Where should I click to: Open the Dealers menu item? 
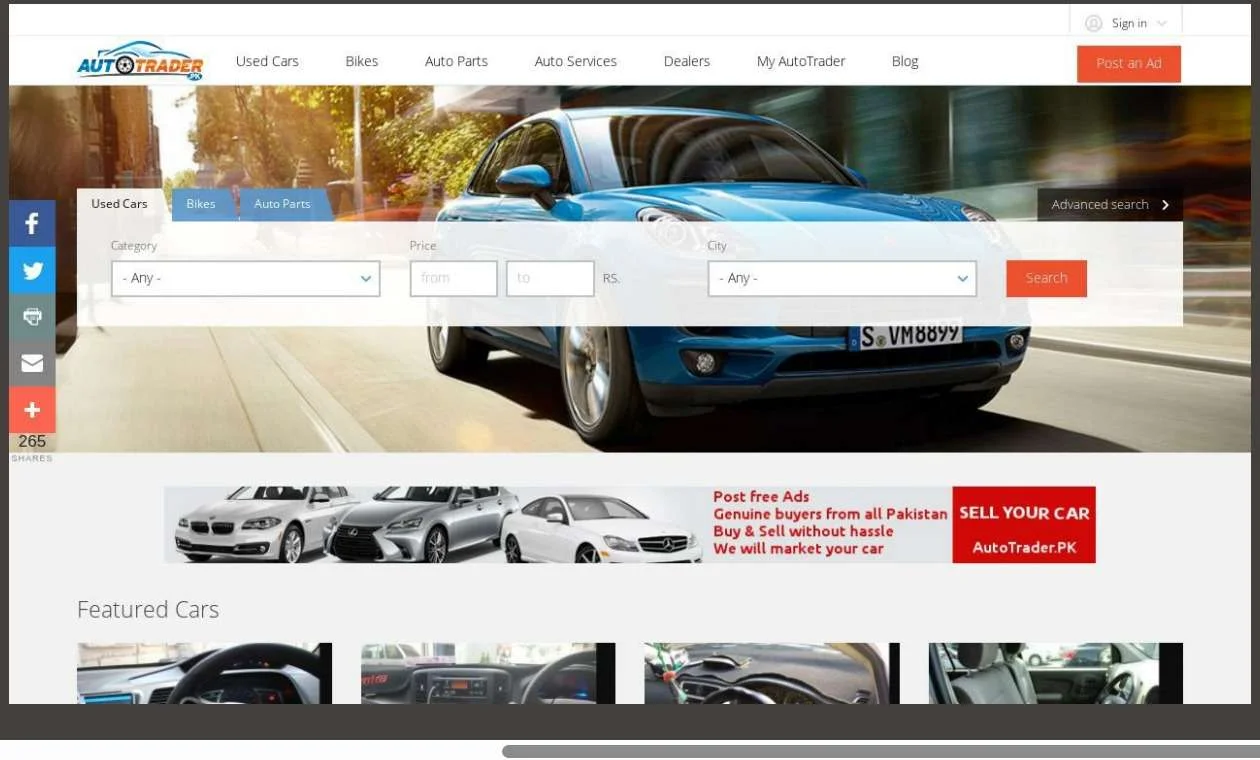click(x=686, y=62)
